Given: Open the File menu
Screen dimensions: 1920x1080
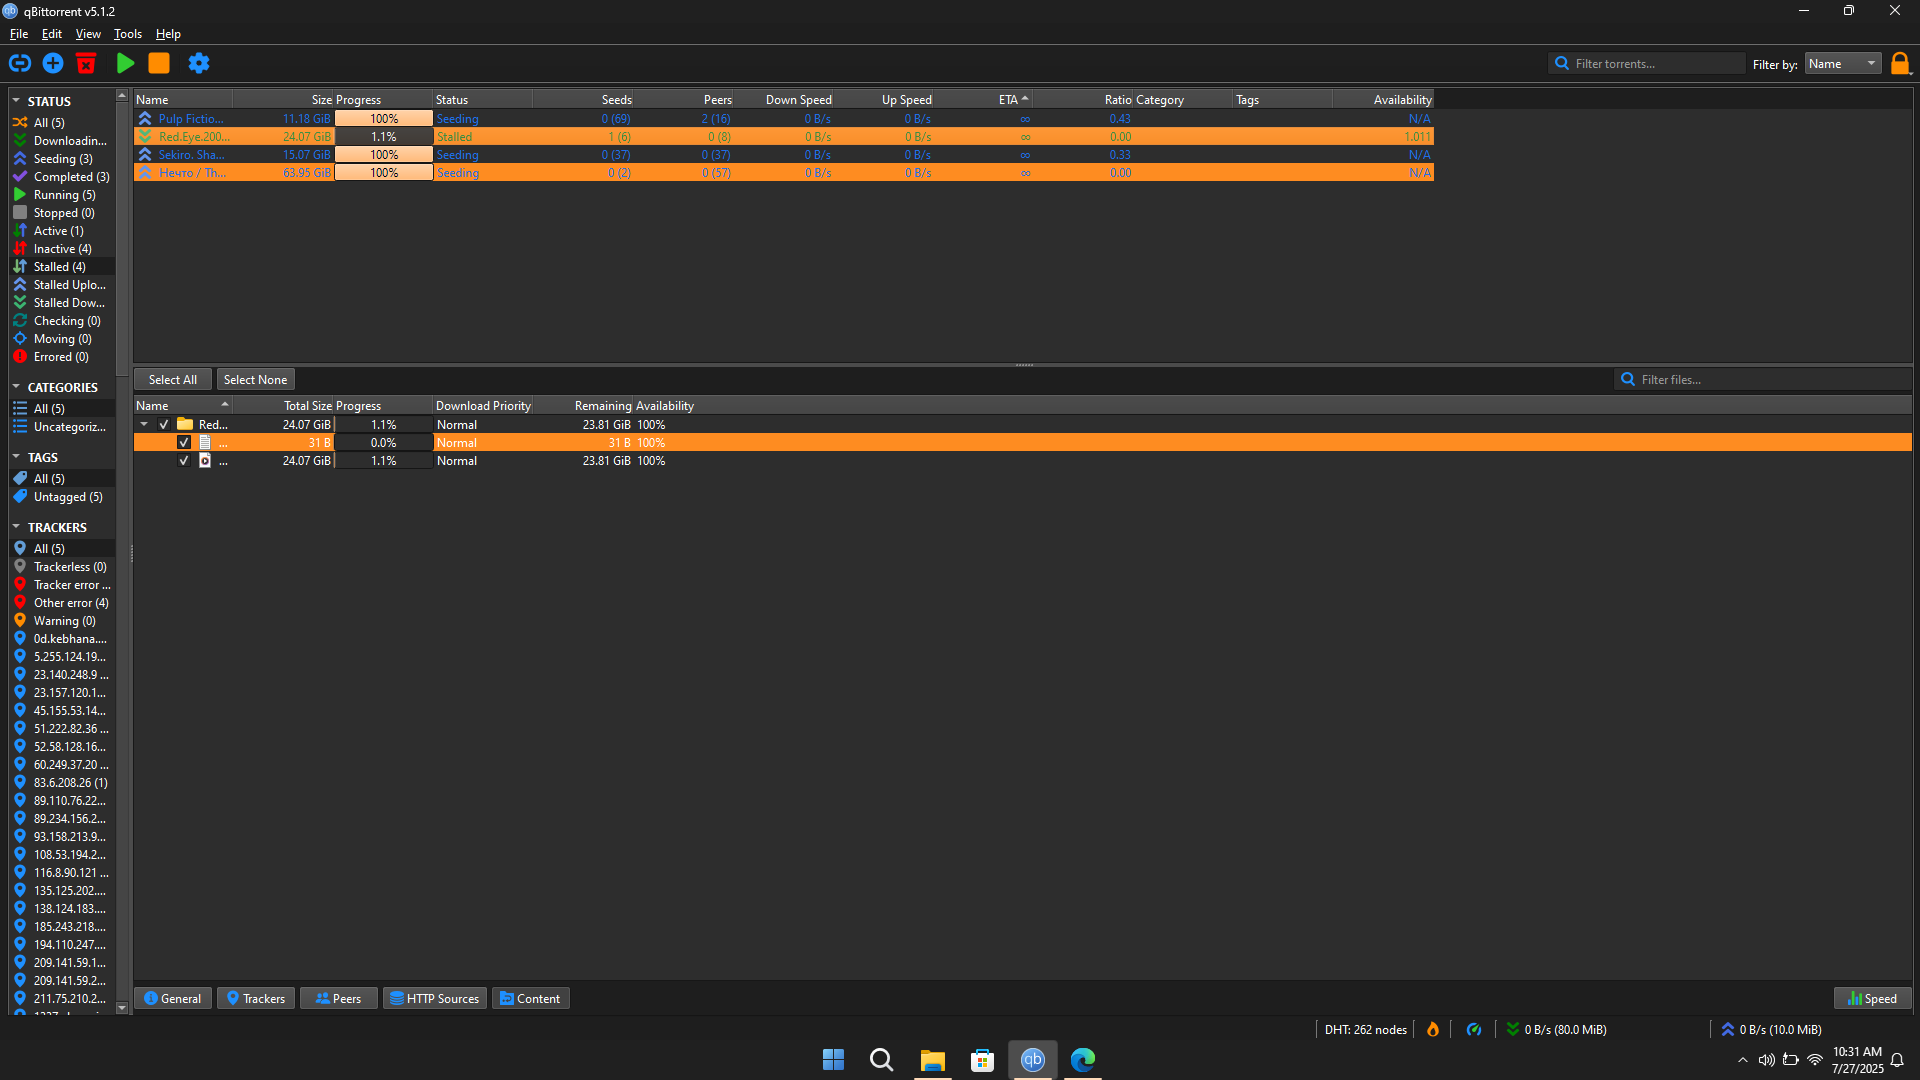Looking at the screenshot, I should point(19,34).
